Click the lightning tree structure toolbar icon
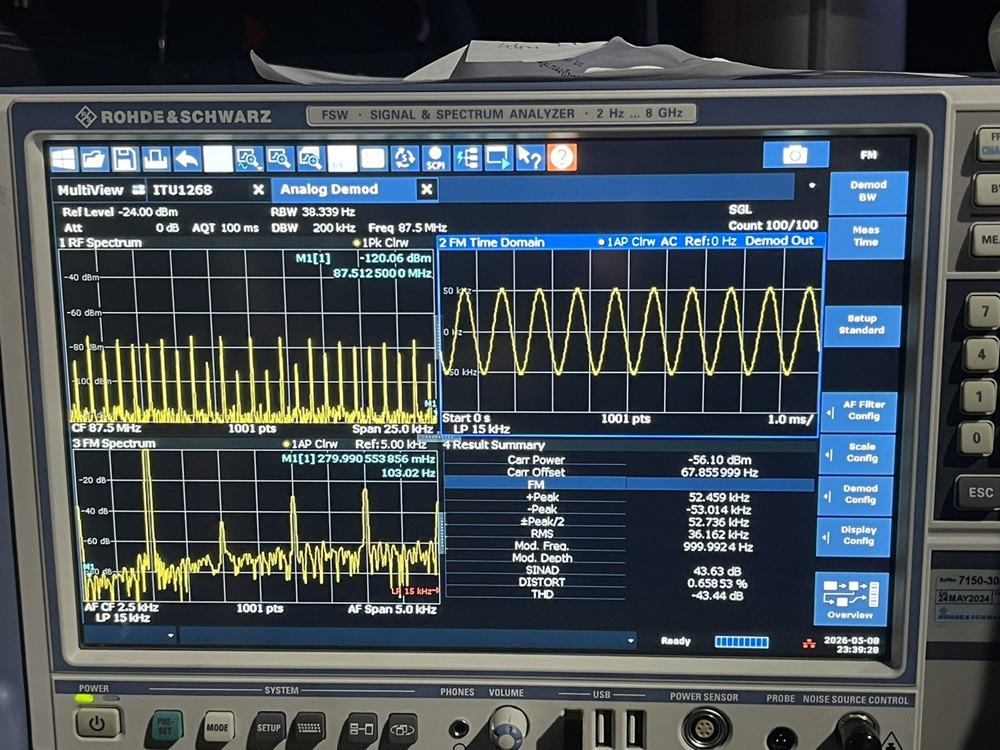 click(x=467, y=158)
